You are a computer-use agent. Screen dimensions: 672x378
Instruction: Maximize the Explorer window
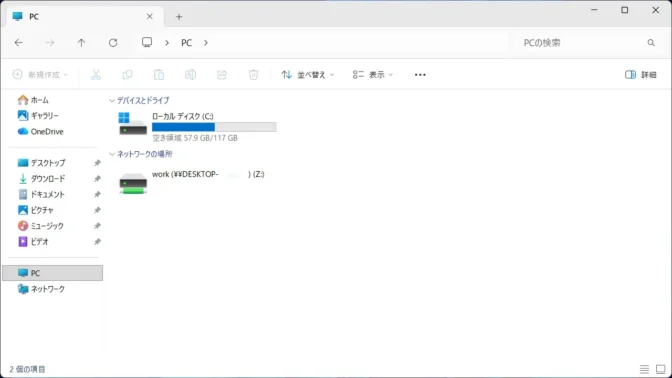pos(625,9)
